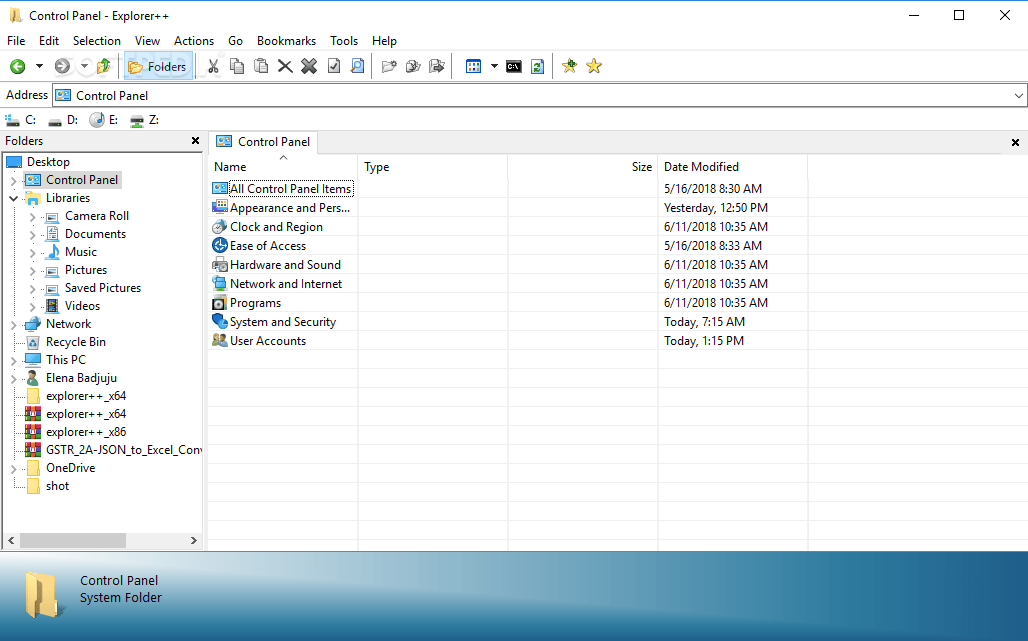Create a new folder via the toolbar icon
This screenshot has height=641, width=1028.
[389, 65]
